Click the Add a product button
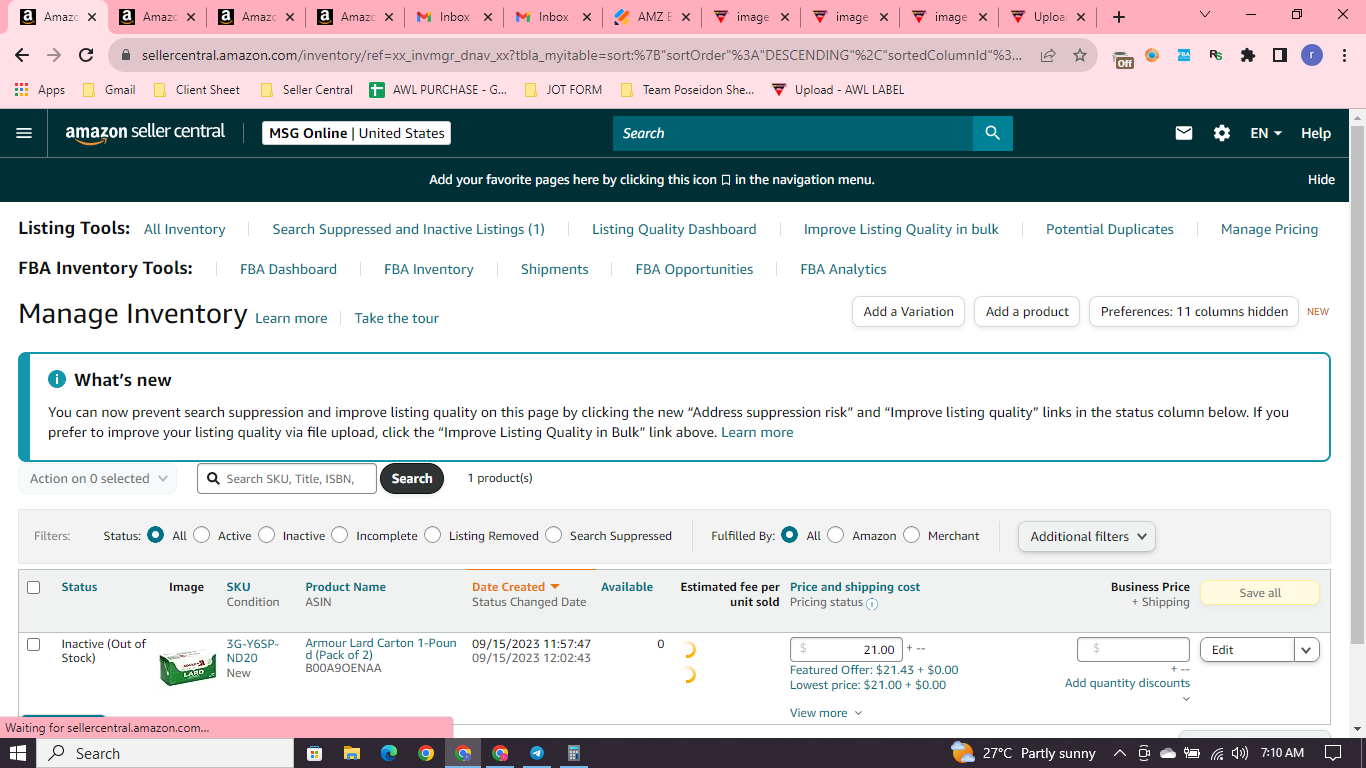The image size is (1366, 768). (x=1027, y=311)
